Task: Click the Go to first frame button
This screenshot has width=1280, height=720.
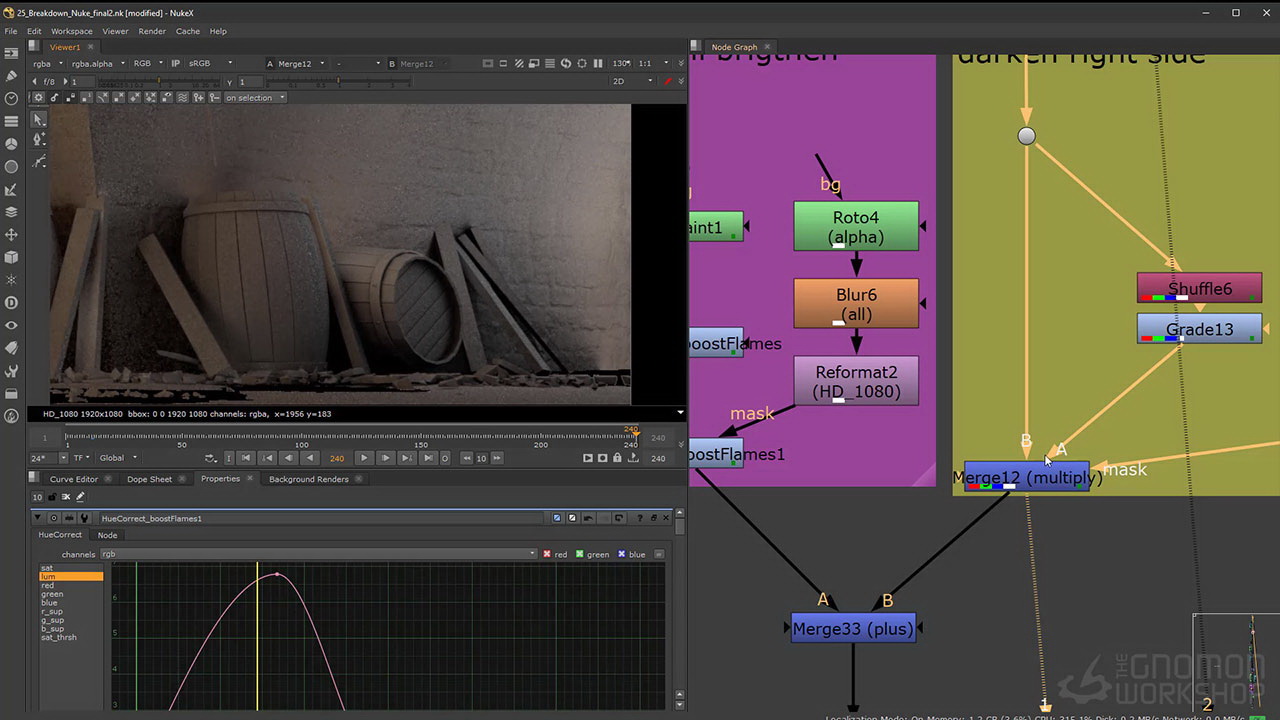Action: click(245, 458)
